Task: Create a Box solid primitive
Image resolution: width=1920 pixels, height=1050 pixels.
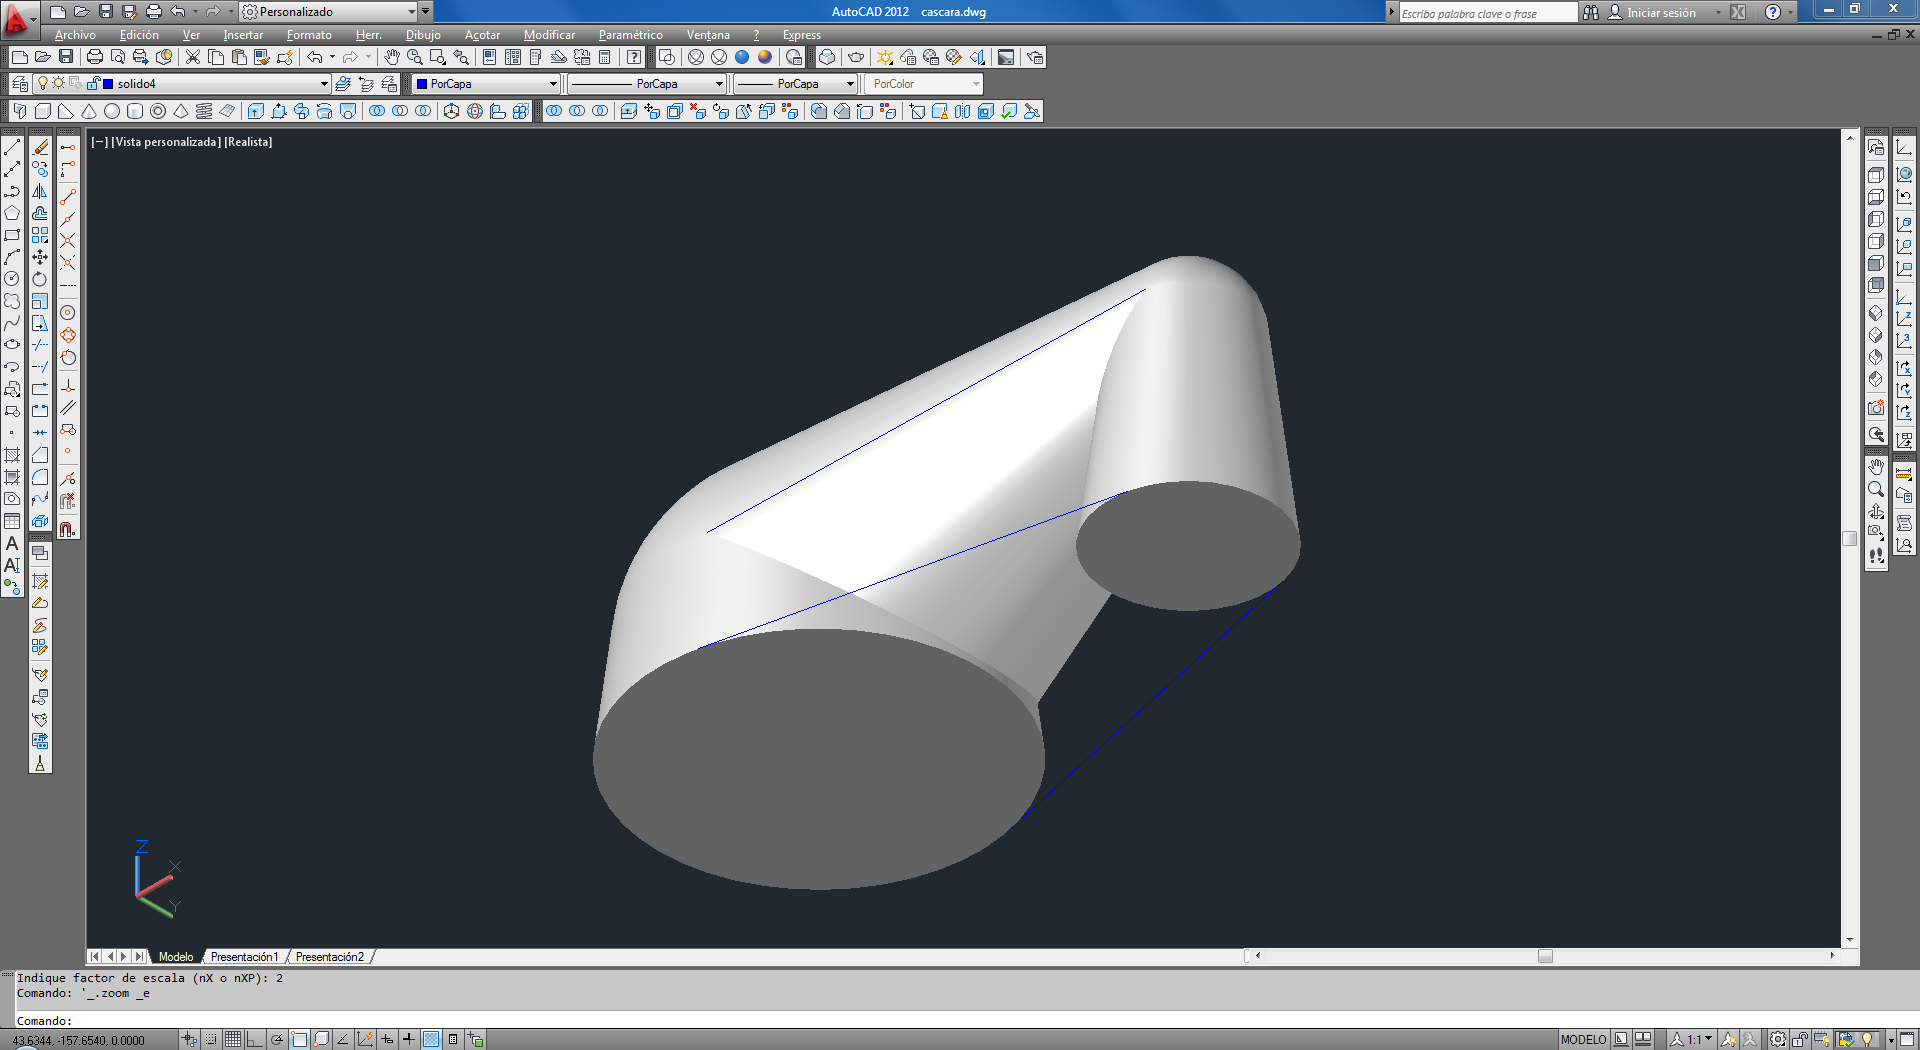Action: 43,111
